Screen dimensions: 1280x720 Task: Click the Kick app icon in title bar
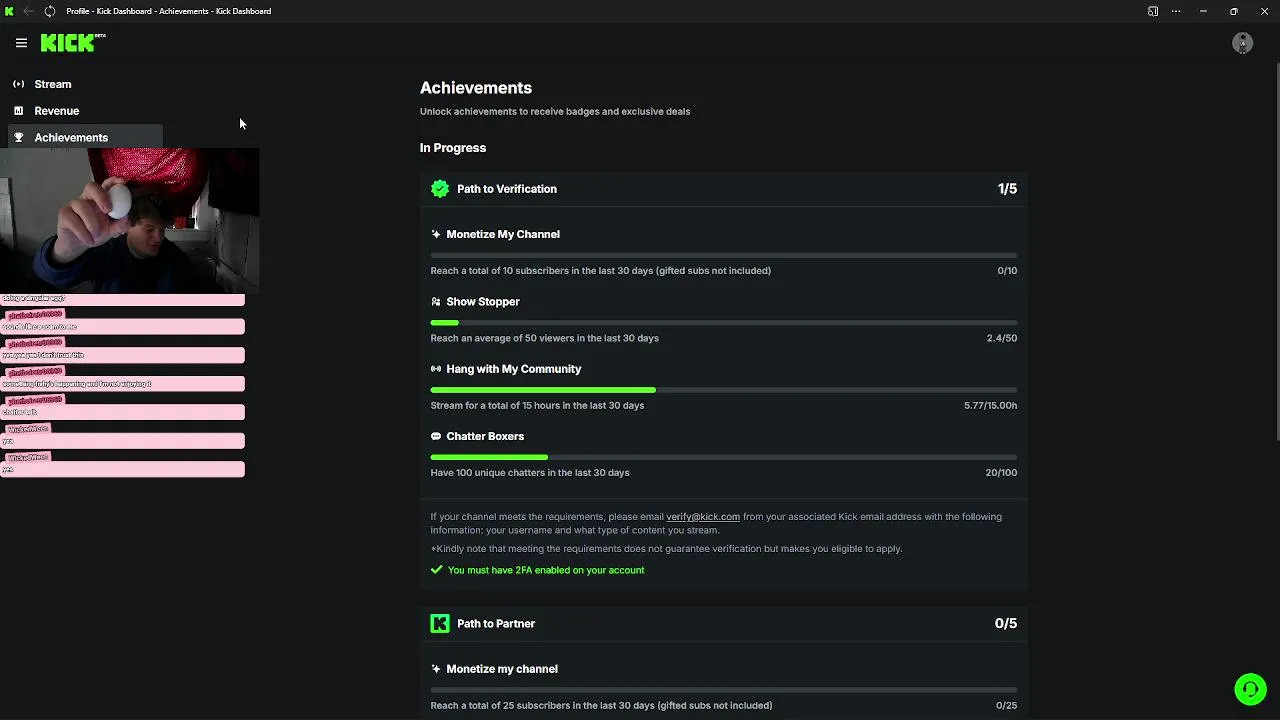[x=9, y=11]
